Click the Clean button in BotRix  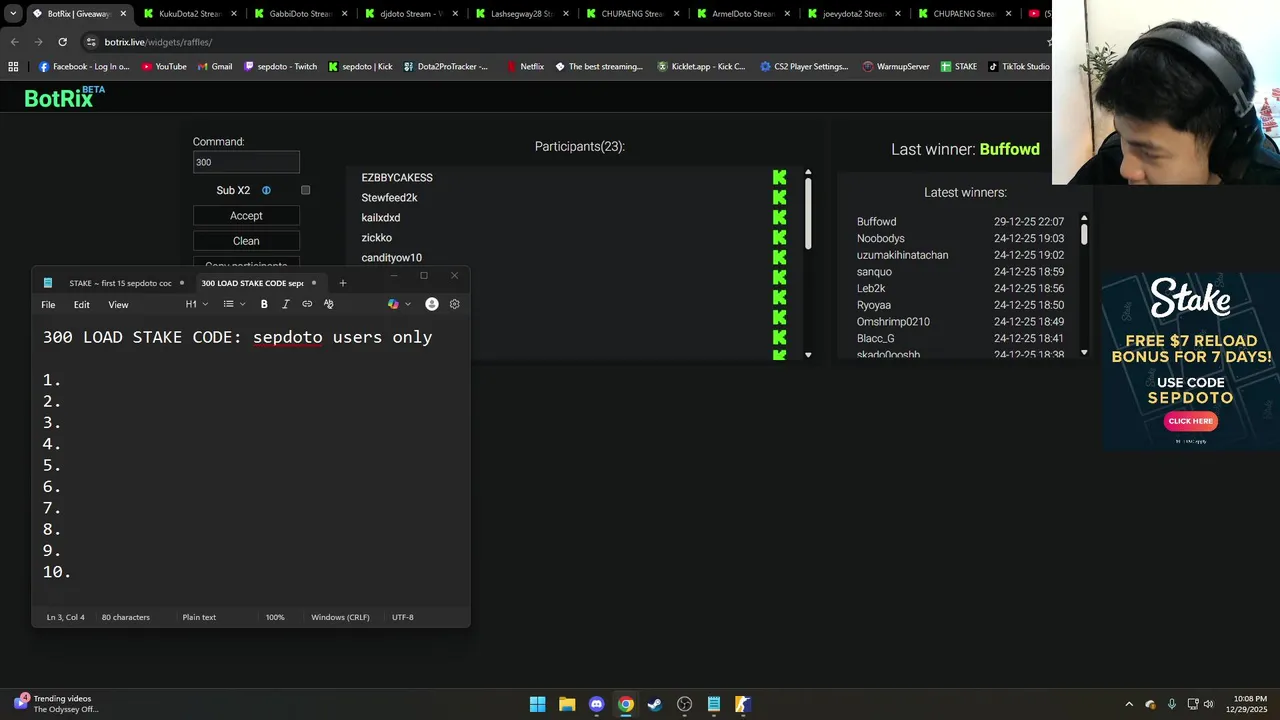click(246, 241)
